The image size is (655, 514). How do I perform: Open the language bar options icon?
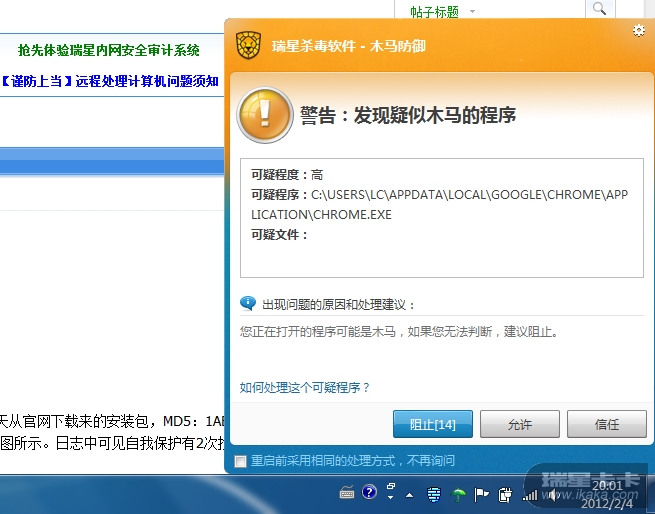click(x=391, y=487)
